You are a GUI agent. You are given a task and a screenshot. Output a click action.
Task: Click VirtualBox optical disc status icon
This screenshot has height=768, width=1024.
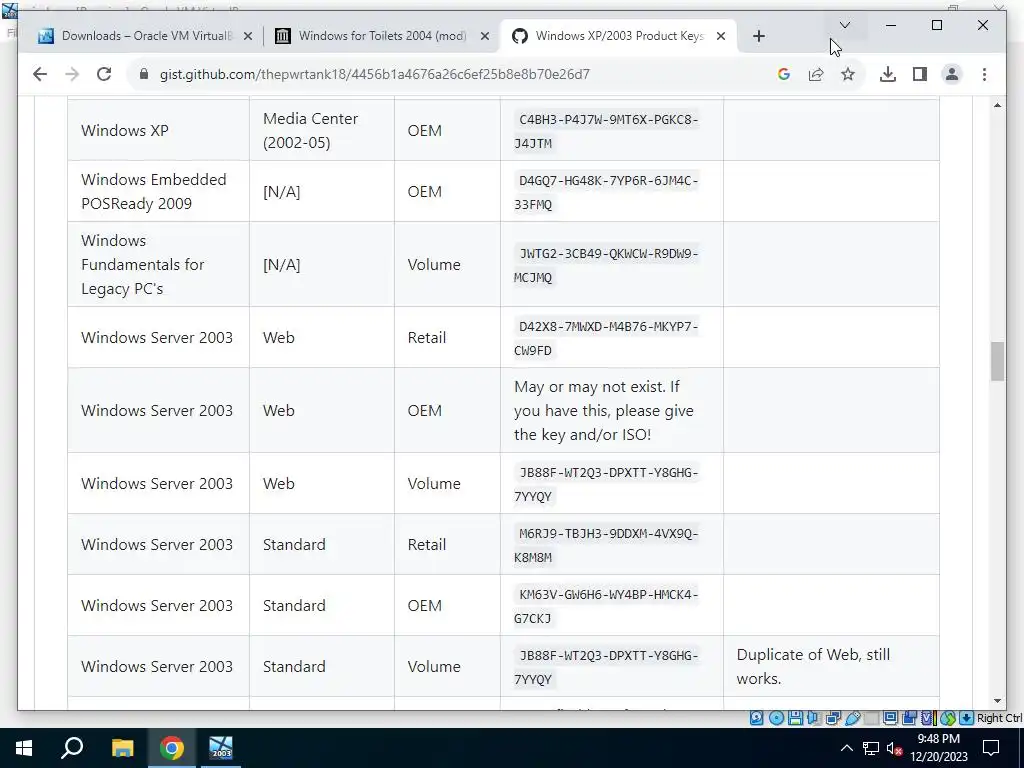(776, 718)
